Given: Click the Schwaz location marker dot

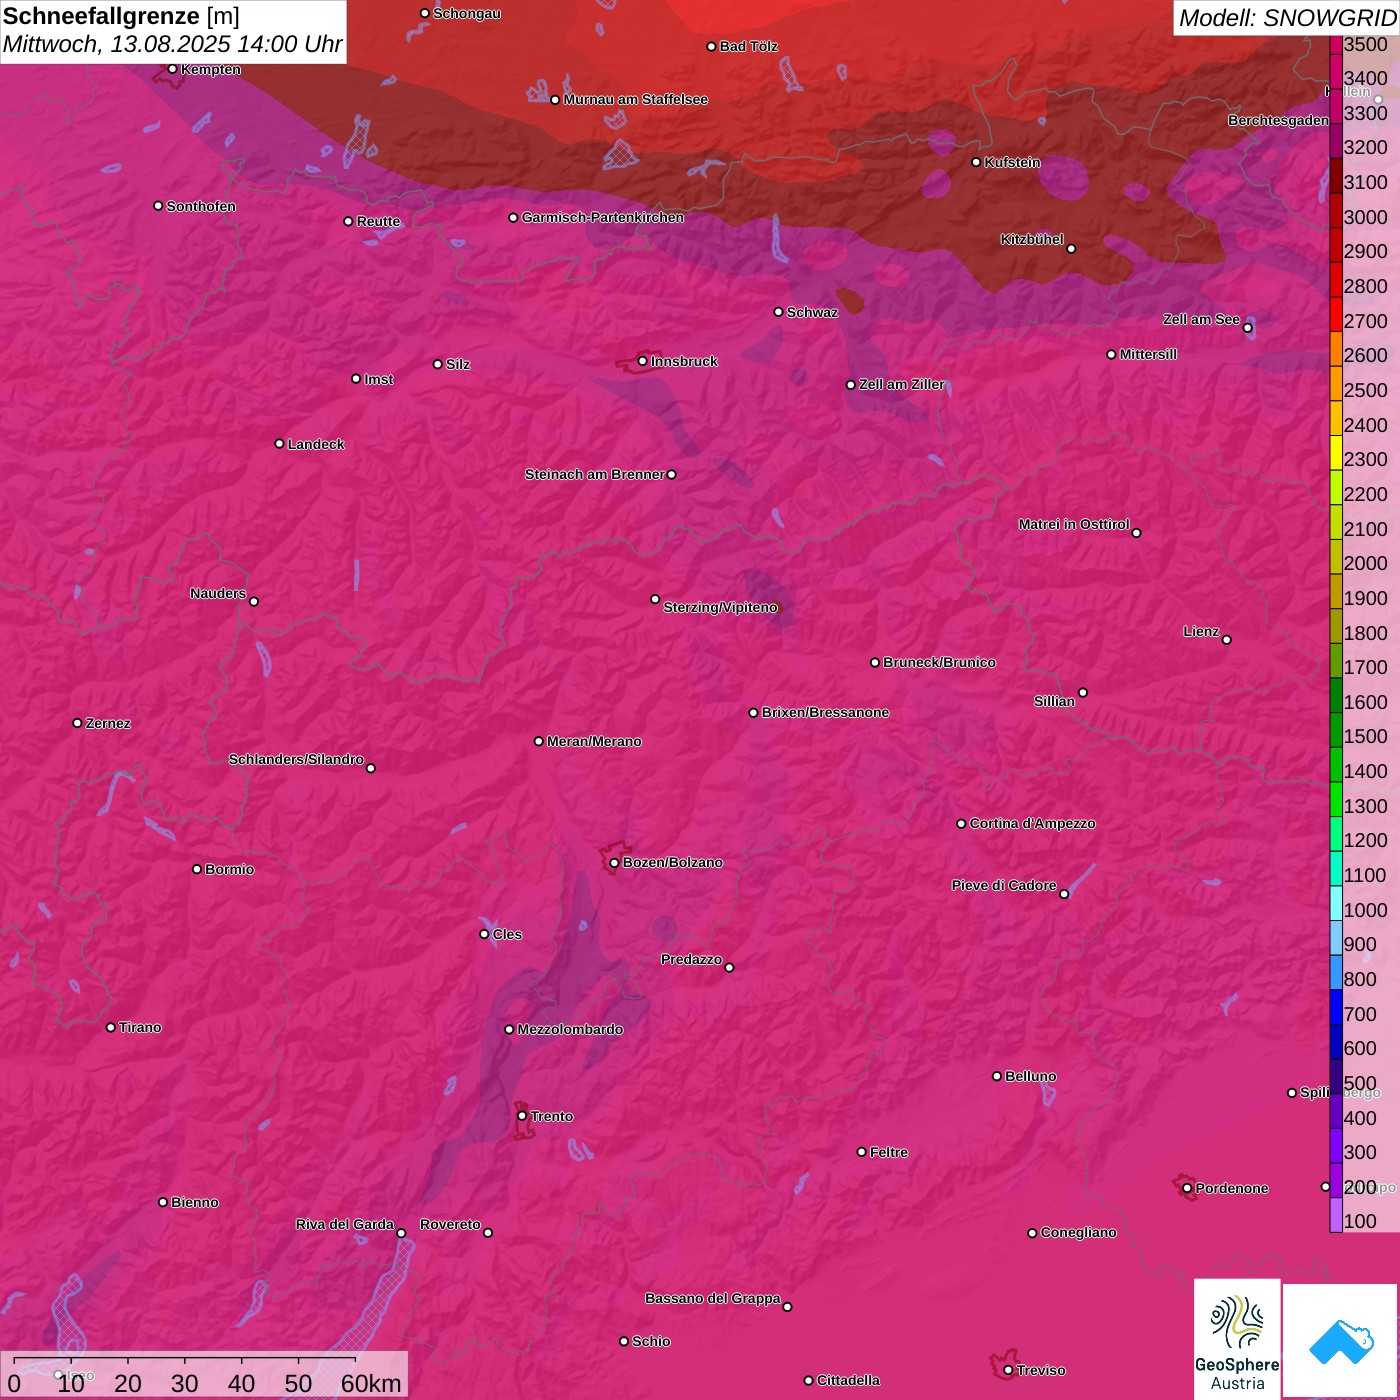Looking at the screenshot, I should pyautogui.click(x=778, y=312).
